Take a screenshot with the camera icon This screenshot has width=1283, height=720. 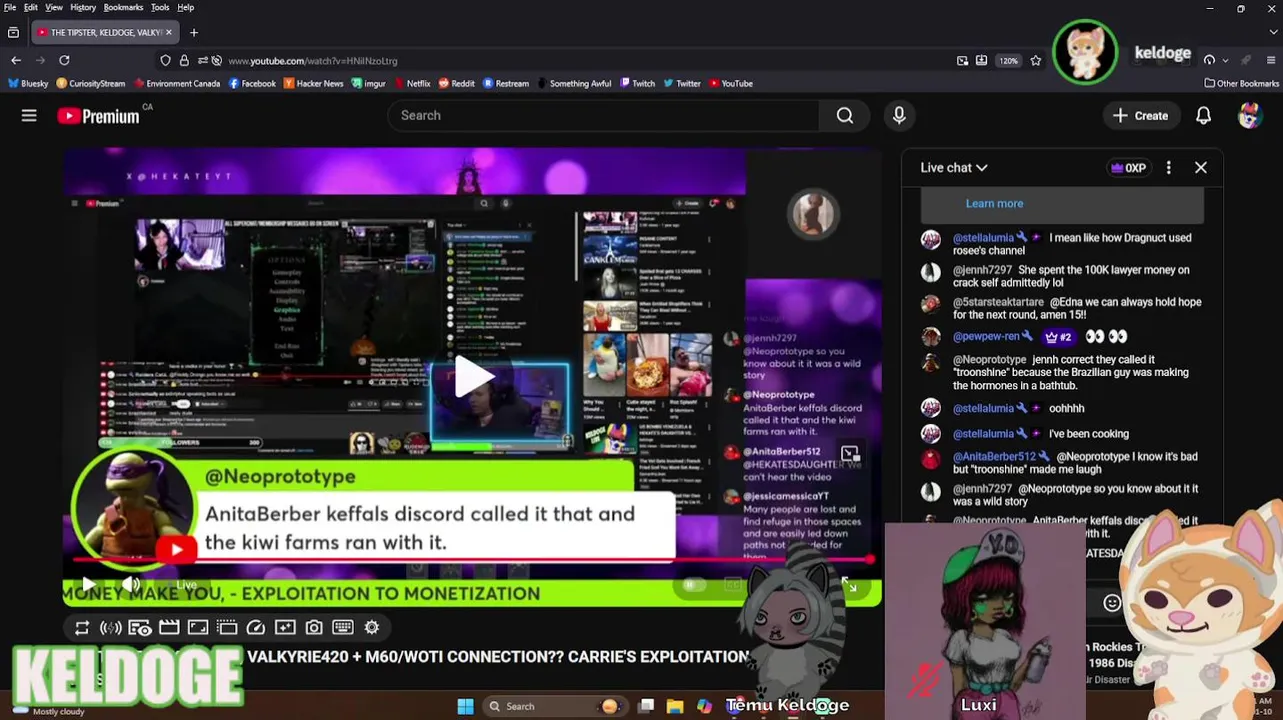(314, 628)
